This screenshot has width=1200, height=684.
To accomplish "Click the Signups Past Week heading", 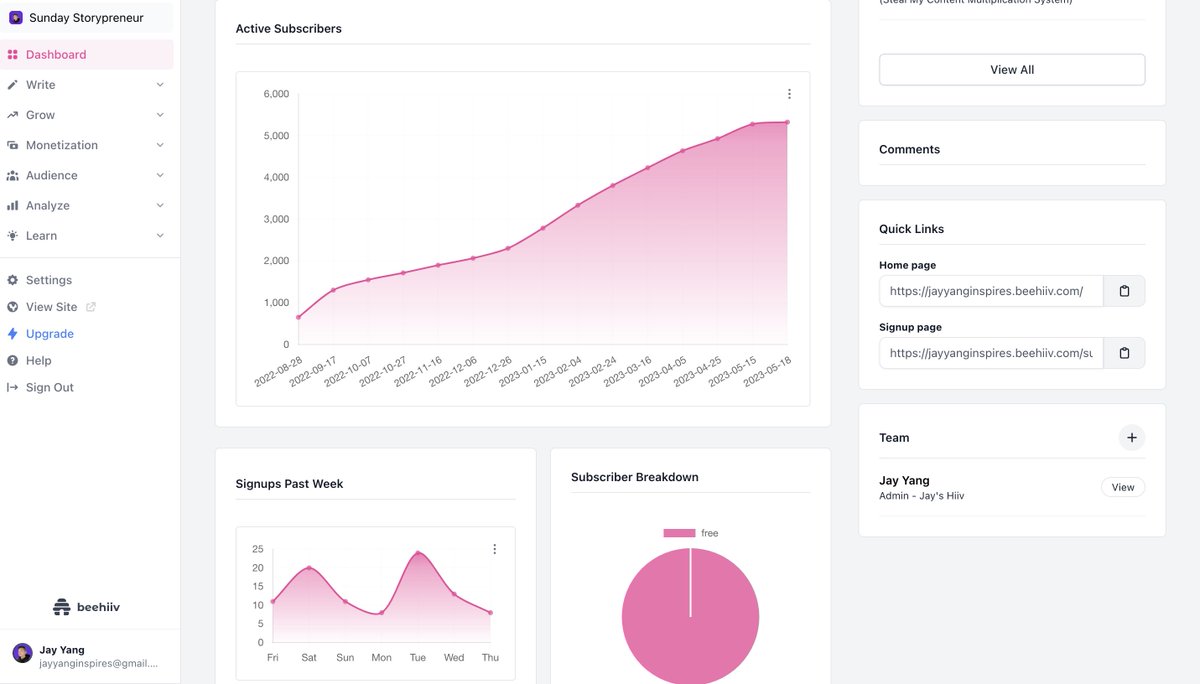I will point(289,484).
